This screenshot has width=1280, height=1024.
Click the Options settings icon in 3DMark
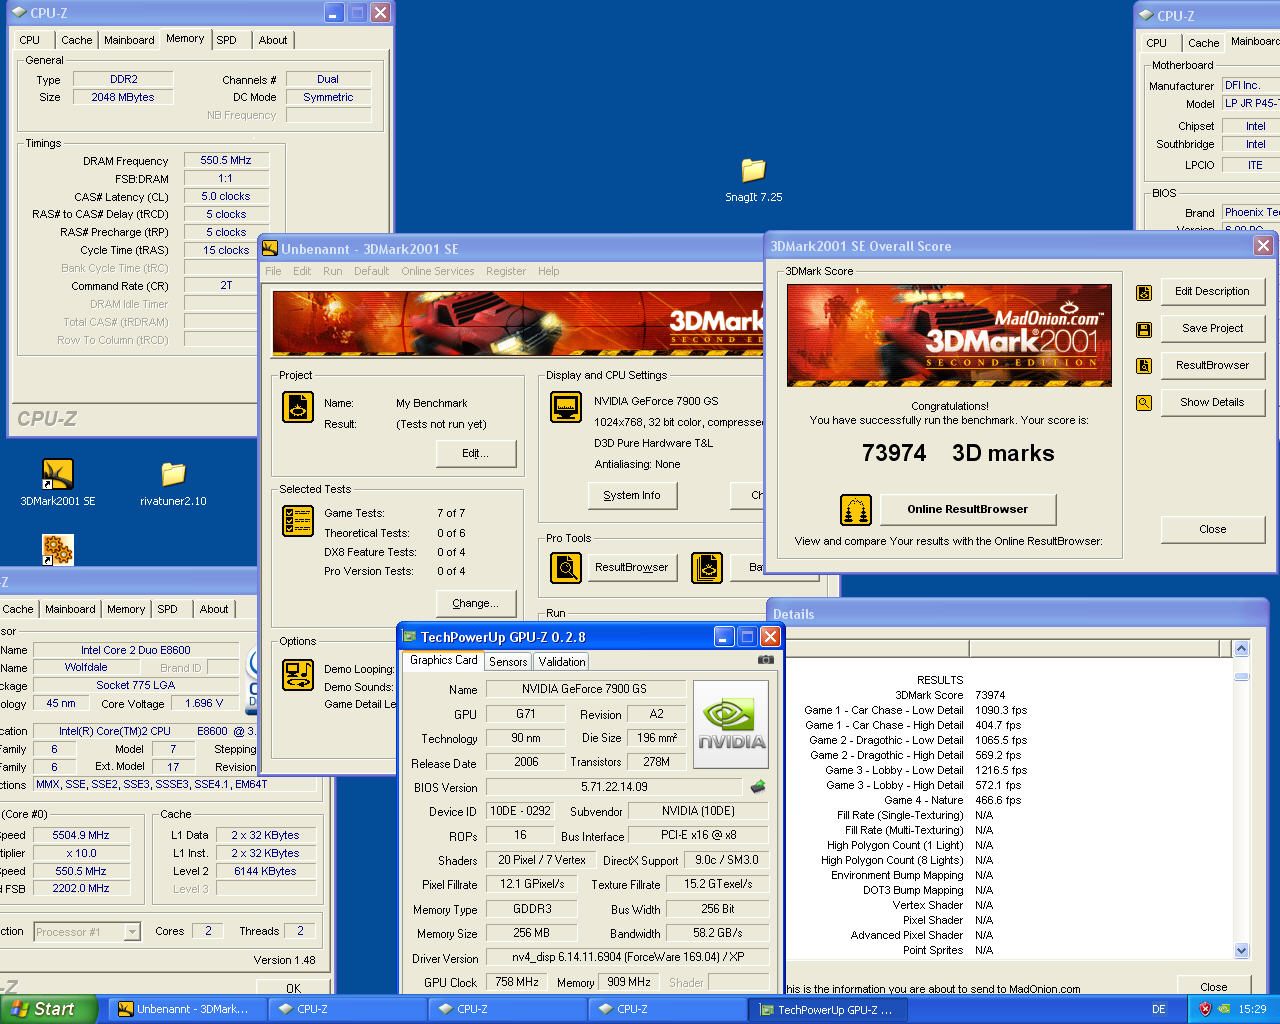(298, 675)
